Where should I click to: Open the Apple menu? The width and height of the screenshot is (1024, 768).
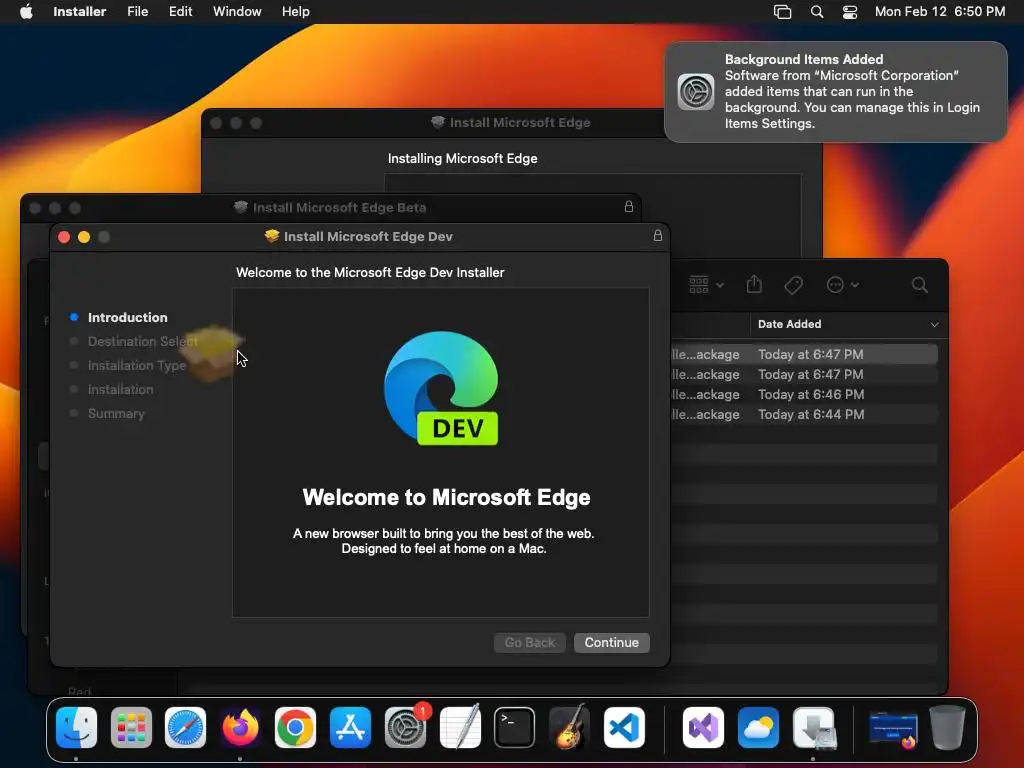click(26, 12)
